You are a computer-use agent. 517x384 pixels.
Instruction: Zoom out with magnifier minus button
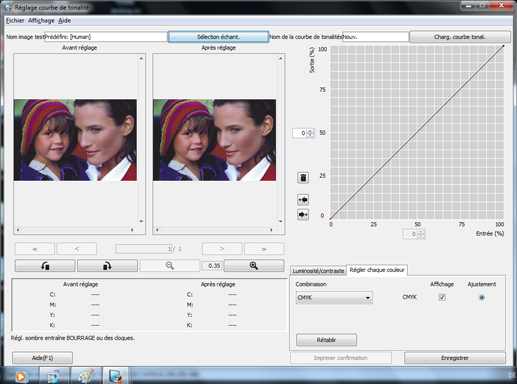click(170, 266)
